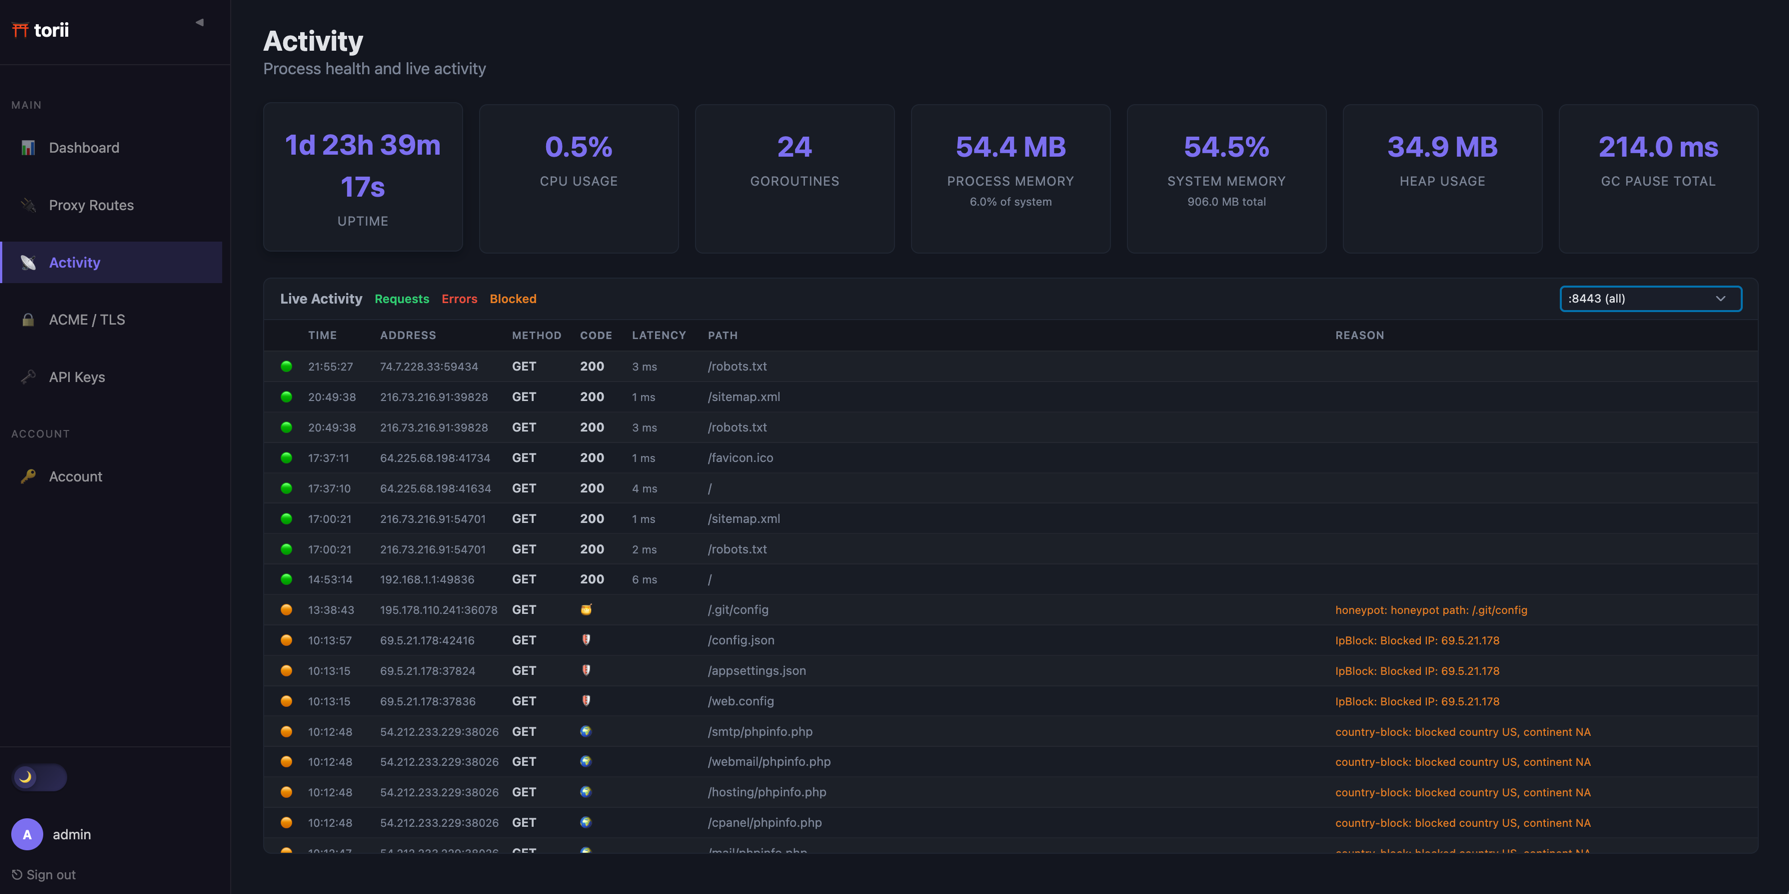1789x894 pixels.
Task: Click the Proxy Routes plug icon
Action: [x=28, y=205]
